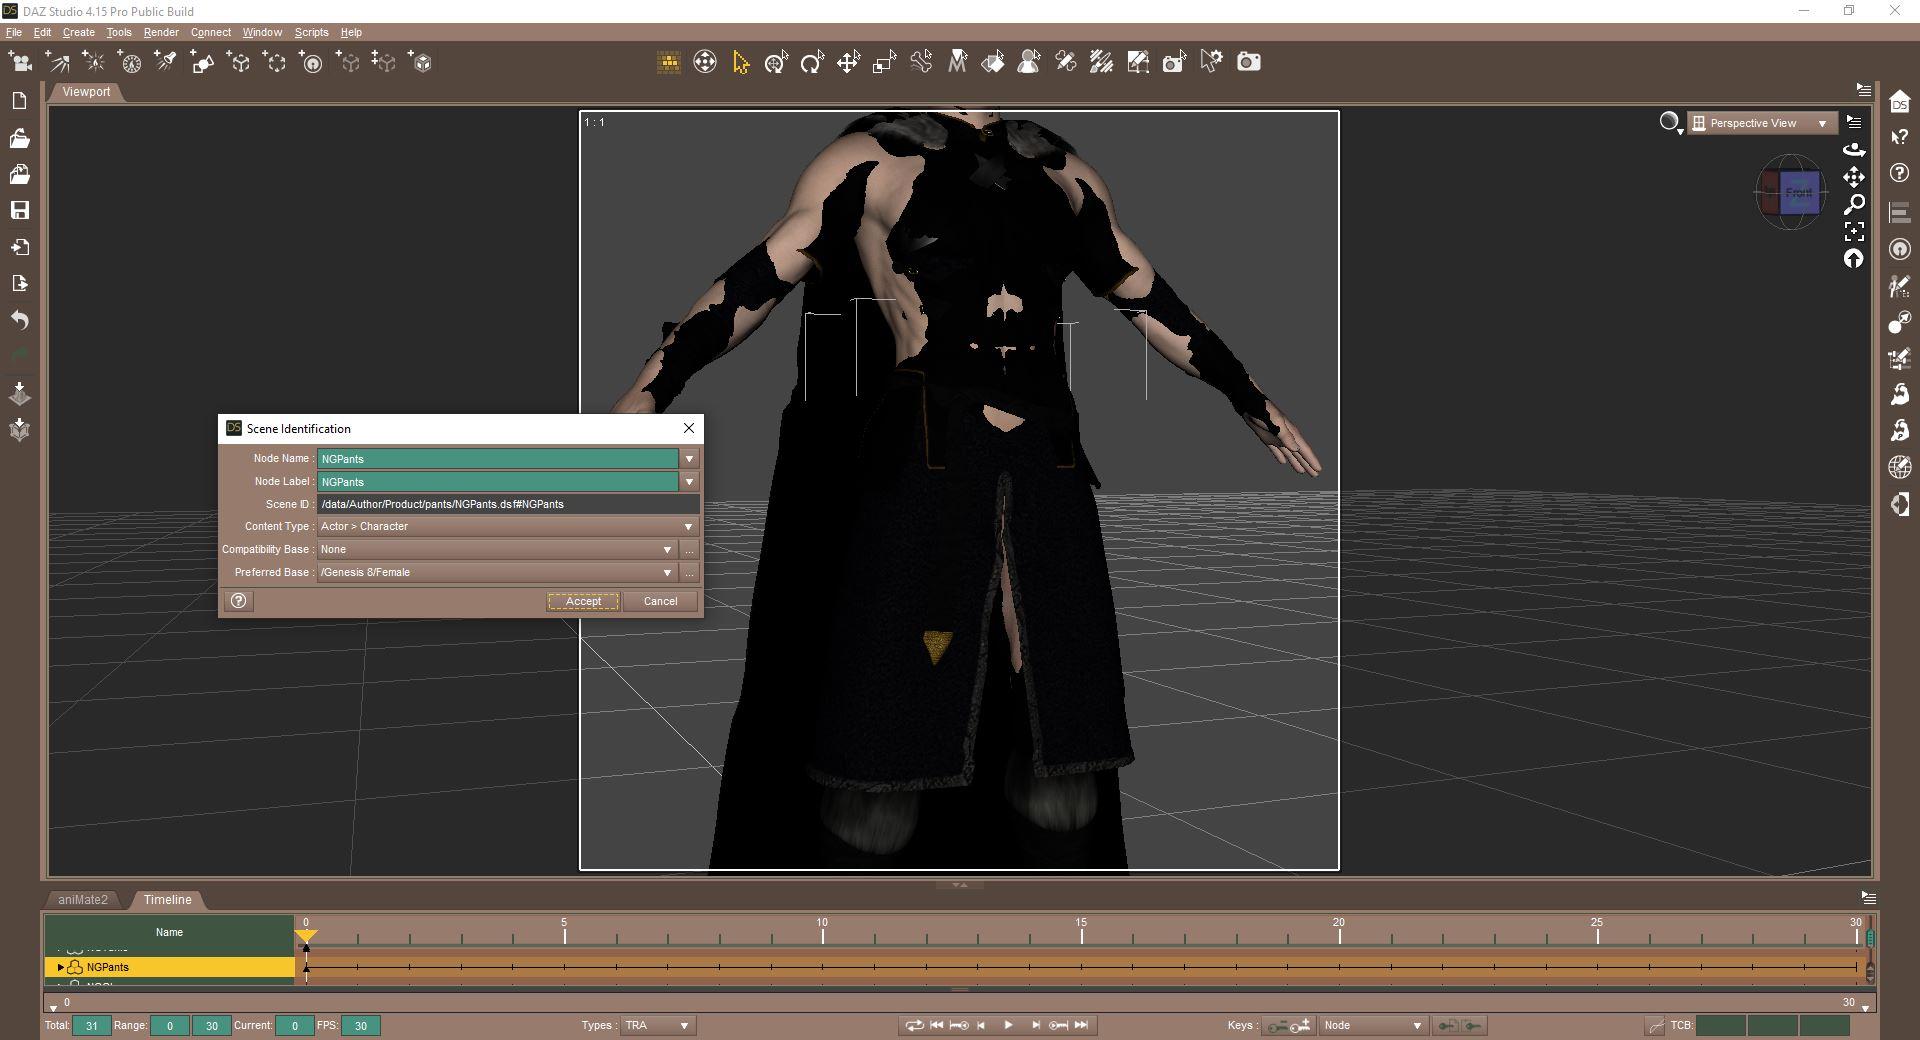Open the Node Name dropdown arrow
Image resolution: width=1920 pixels, height=1040 pixels.
[689, 459]
